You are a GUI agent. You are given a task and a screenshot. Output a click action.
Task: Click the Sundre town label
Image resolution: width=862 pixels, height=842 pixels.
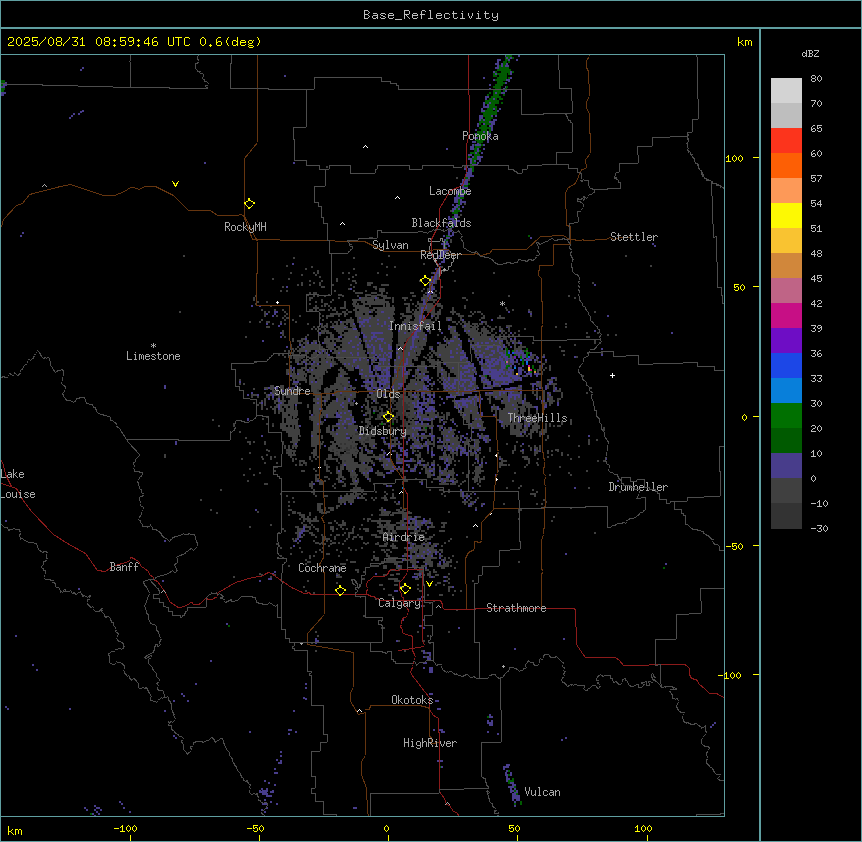point(292,391)
